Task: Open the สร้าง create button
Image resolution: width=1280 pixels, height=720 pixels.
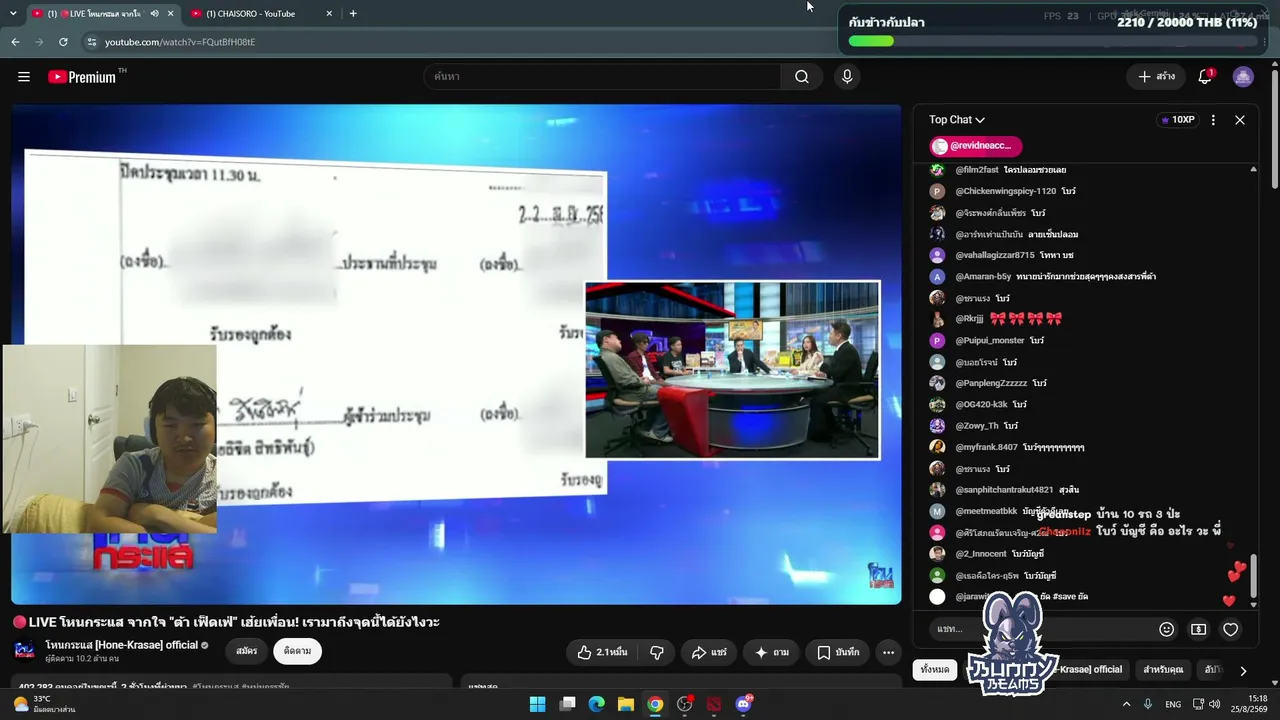Action: [x=1156, y=77]
